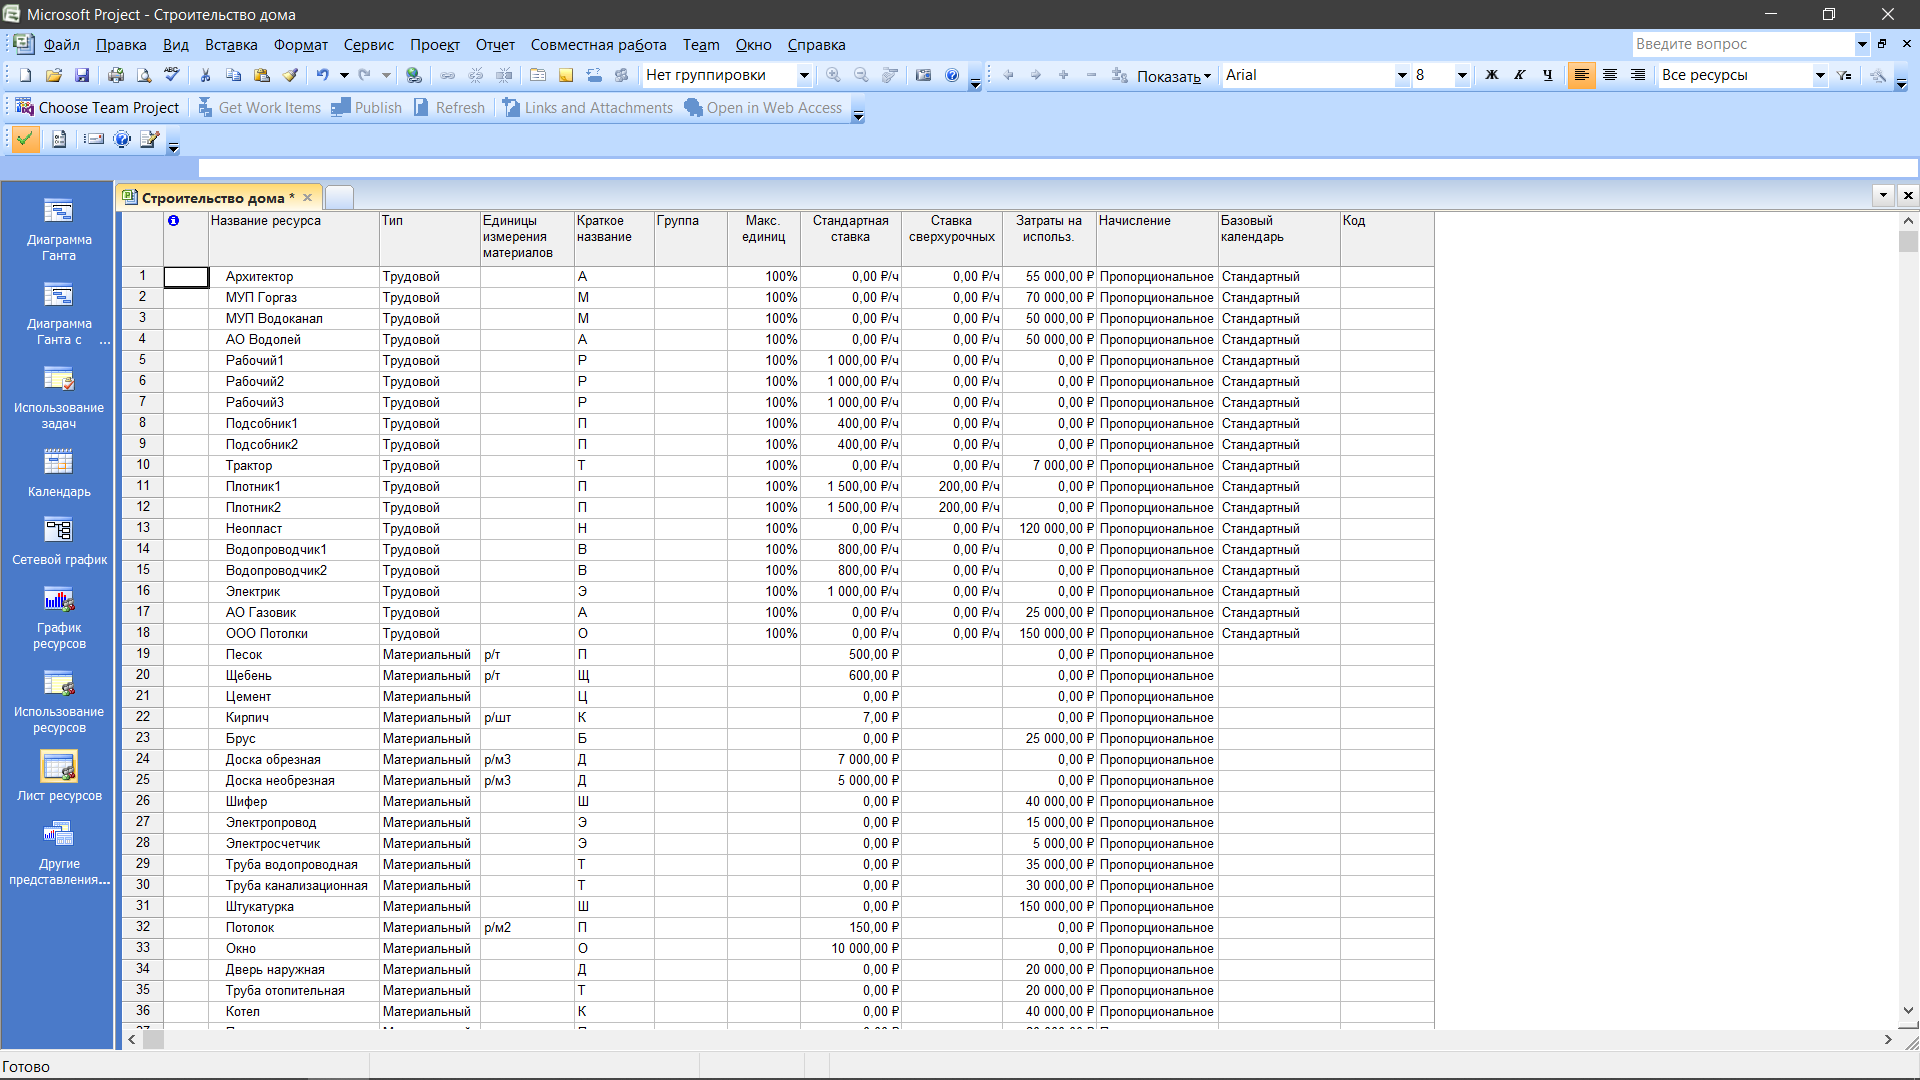Open the Все ресурсы filter dropdown
Image resolution: width=1920 pixels, height=1080 pixels.
(1820, 75)
